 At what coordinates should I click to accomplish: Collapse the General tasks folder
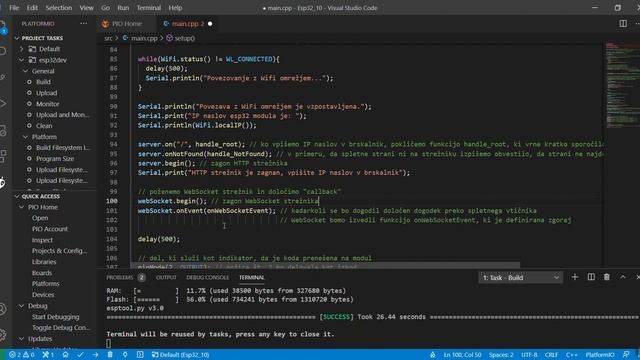point(26,71)
